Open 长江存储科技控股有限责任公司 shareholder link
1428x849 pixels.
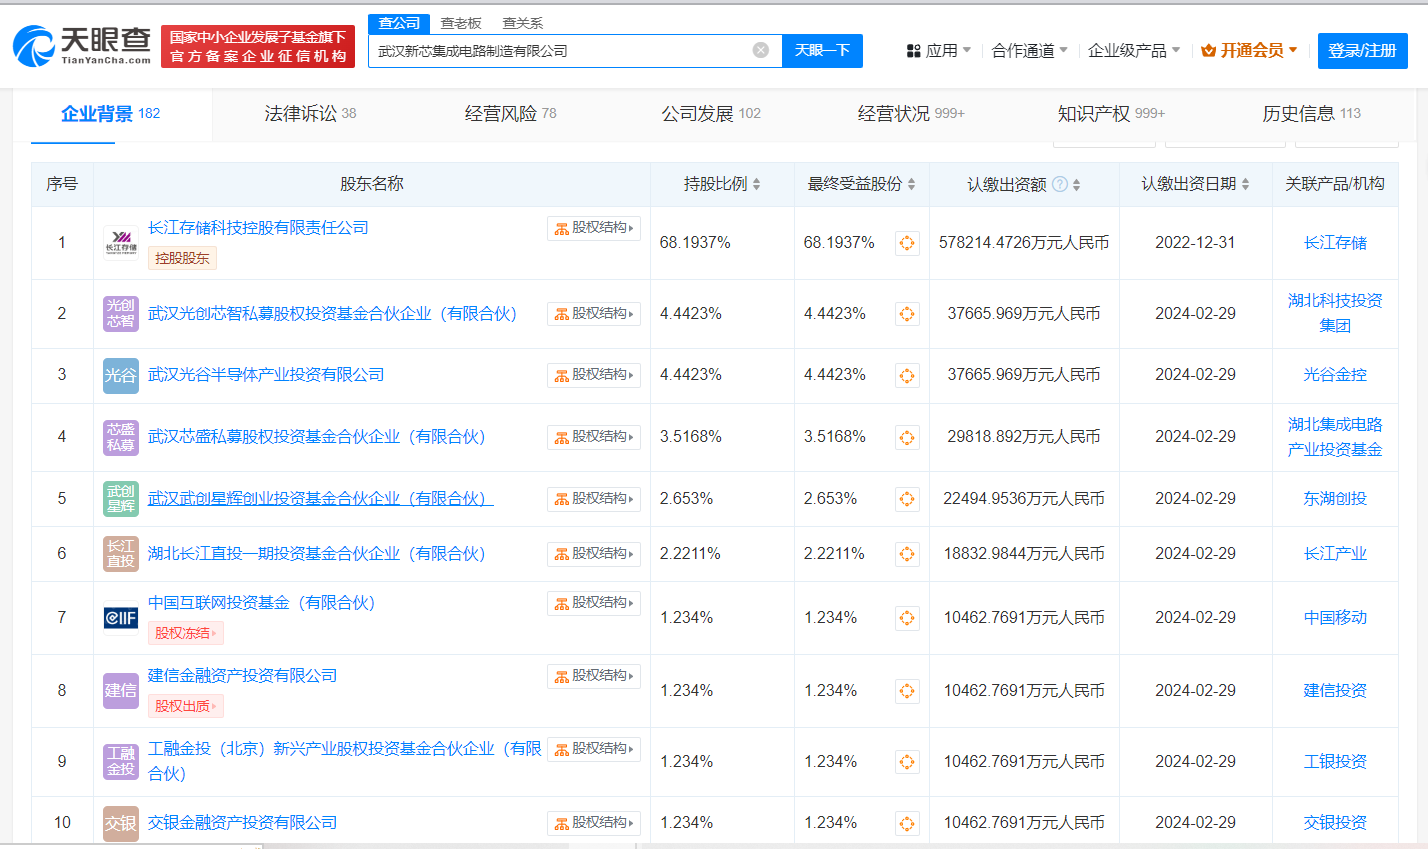[x=258, y=228]
